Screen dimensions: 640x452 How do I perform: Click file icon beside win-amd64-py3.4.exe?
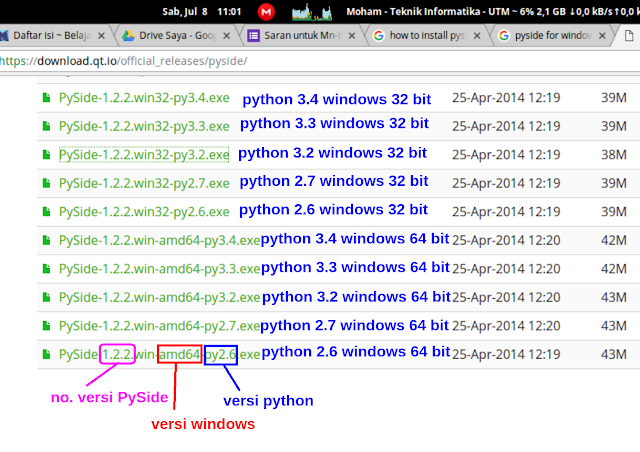(47, 240)
